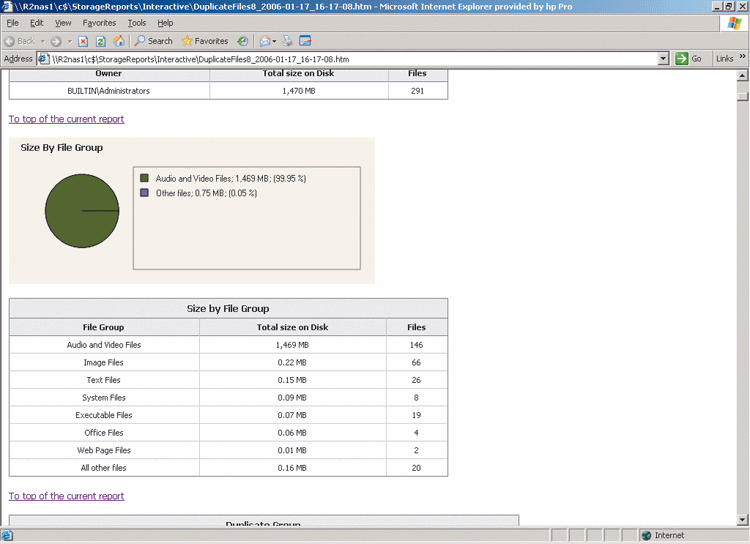This screenshot has height=544, width=750.
Task: Open the Favorites menu
Action: [99, 23]
